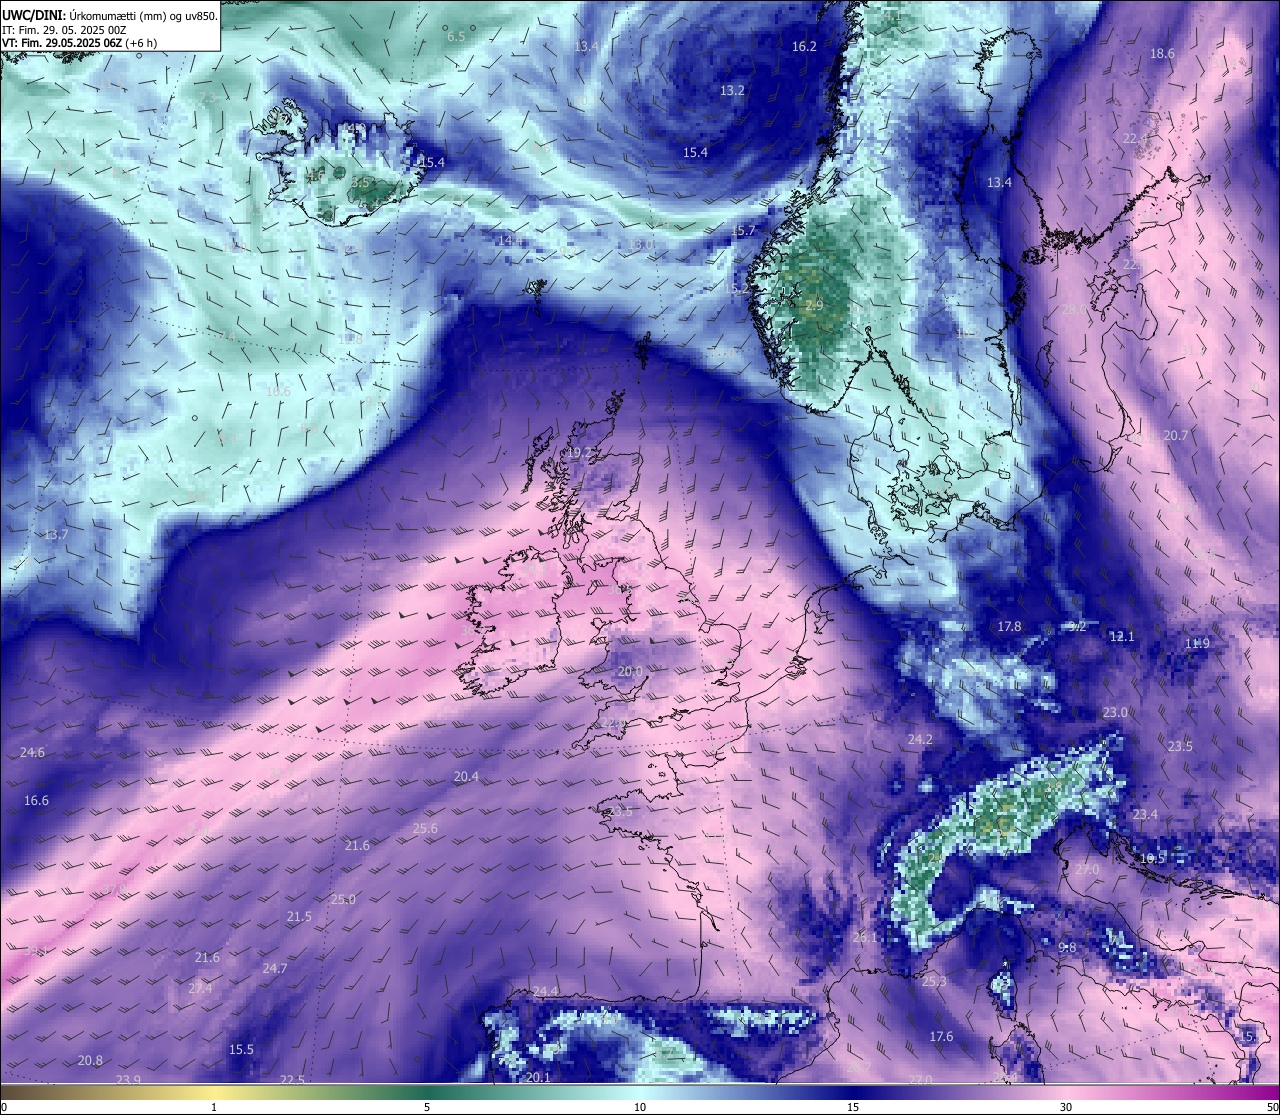
Task: Click the 13.2 value label on the map
Action: (732, 91)
